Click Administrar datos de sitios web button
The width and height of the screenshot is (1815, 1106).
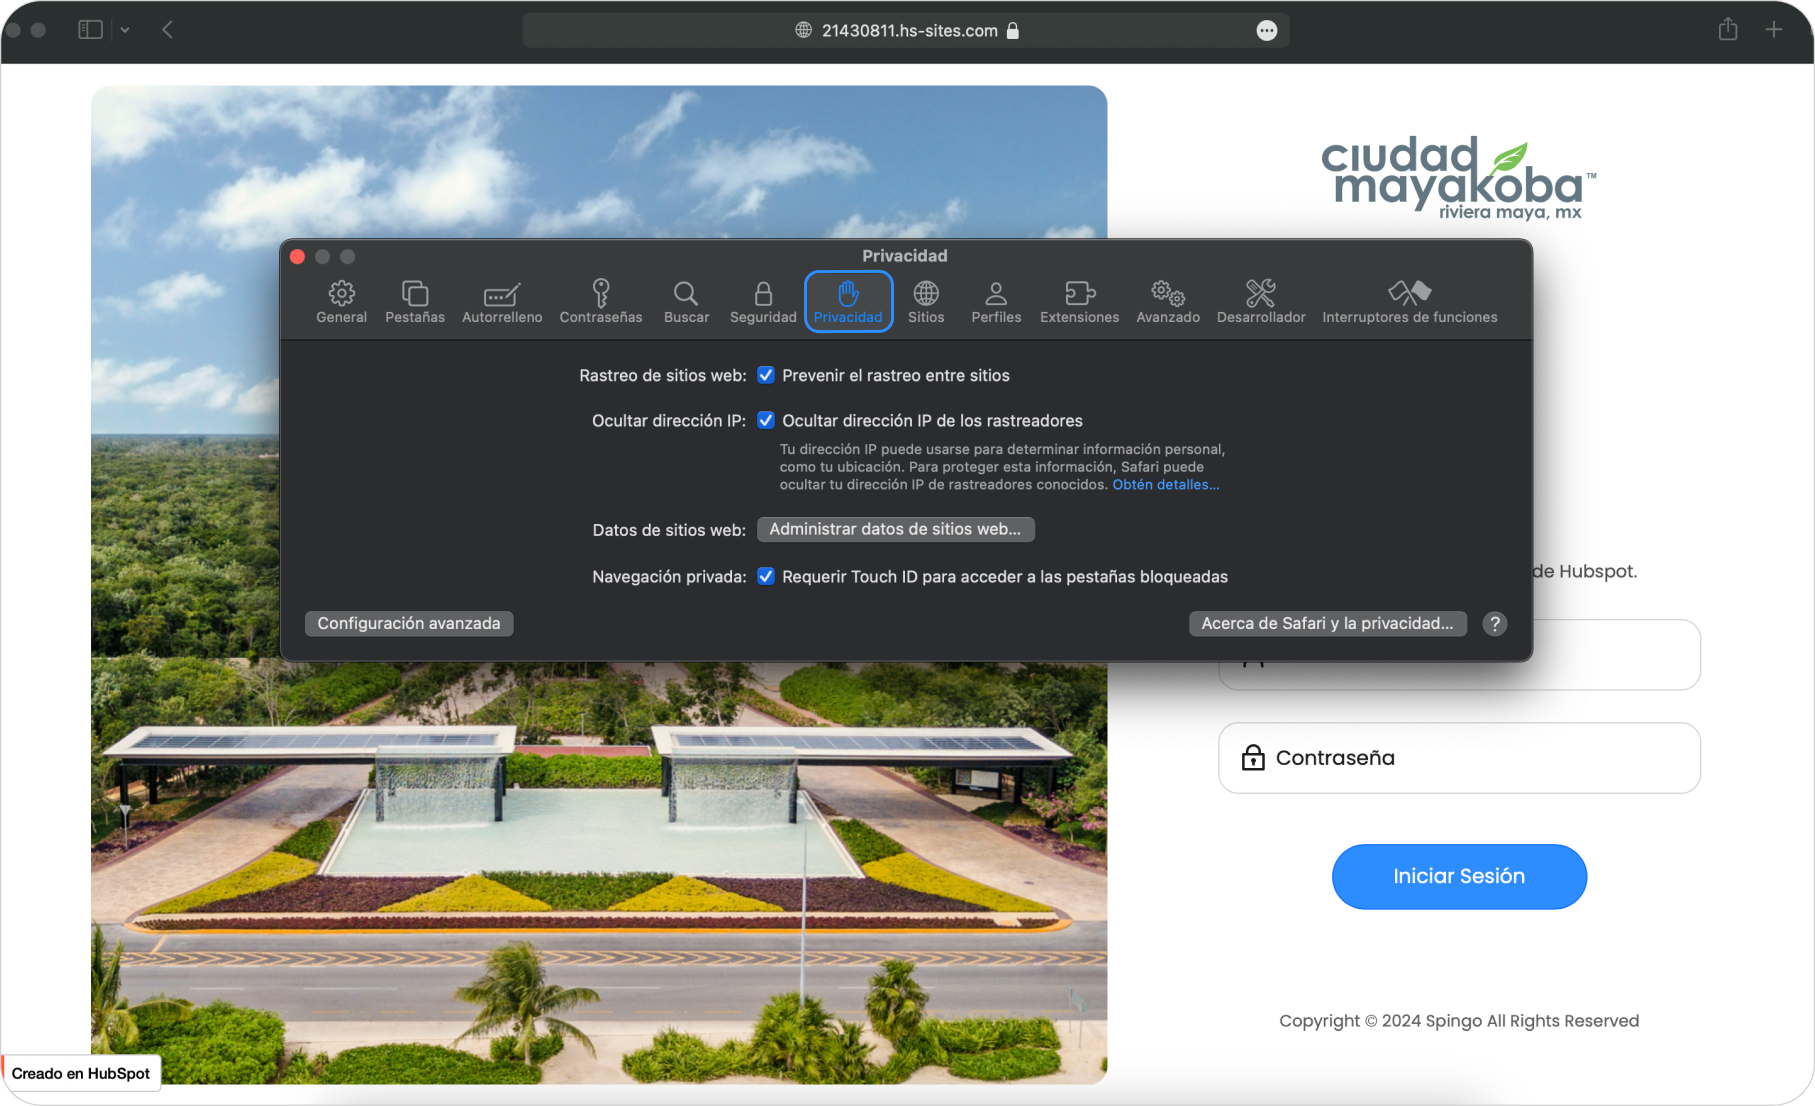(x=895, y=529)
